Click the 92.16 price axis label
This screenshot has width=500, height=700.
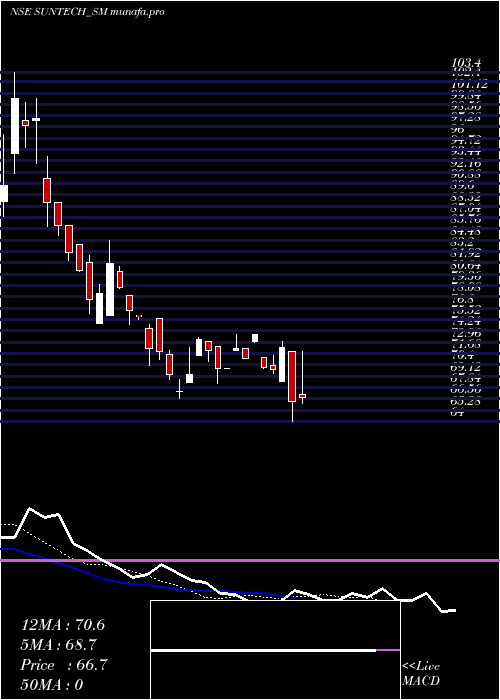point(466,164)
